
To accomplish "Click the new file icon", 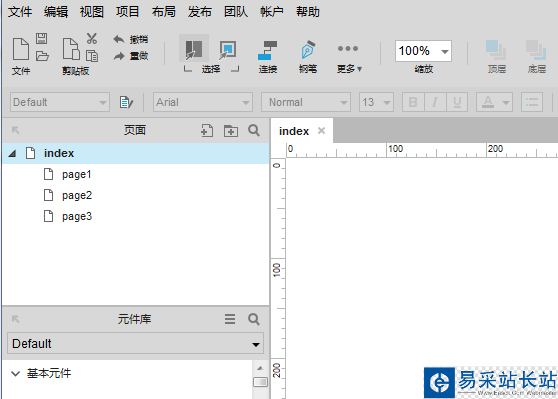I will 21,49.
